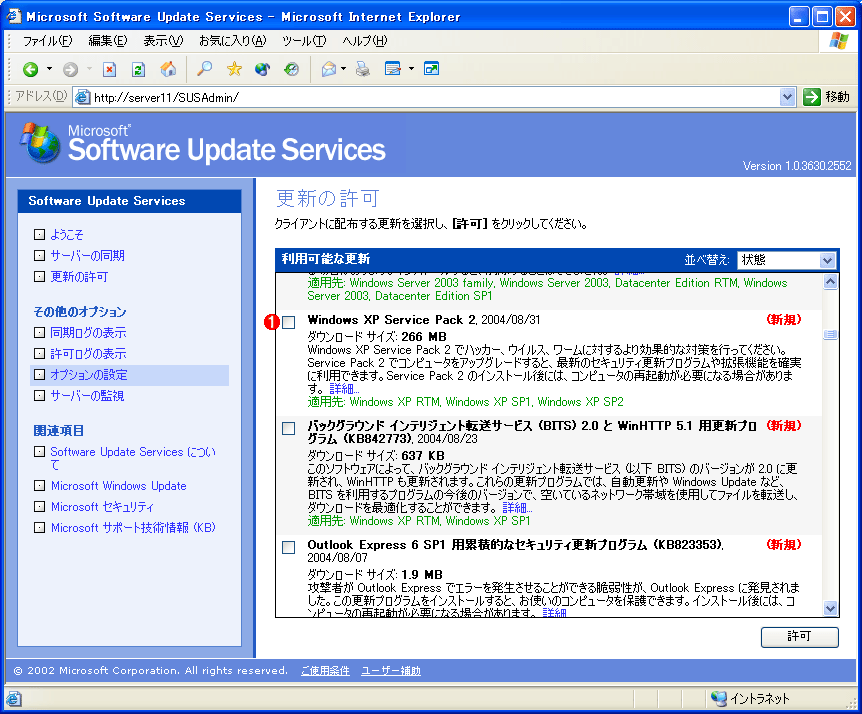Screen dimensions: 862x714
Task: Open the 編集(E) menu
Action: 108,41
